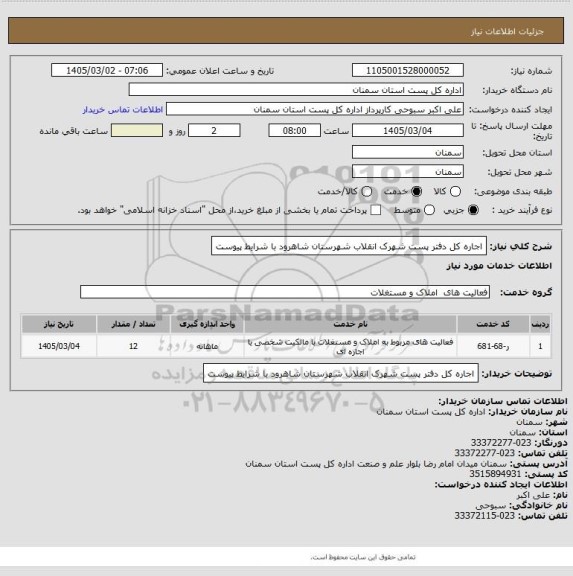Choose the جزیی purchase type radio
The height and width of the screenshot is (576, 573).
click(473, 210)
